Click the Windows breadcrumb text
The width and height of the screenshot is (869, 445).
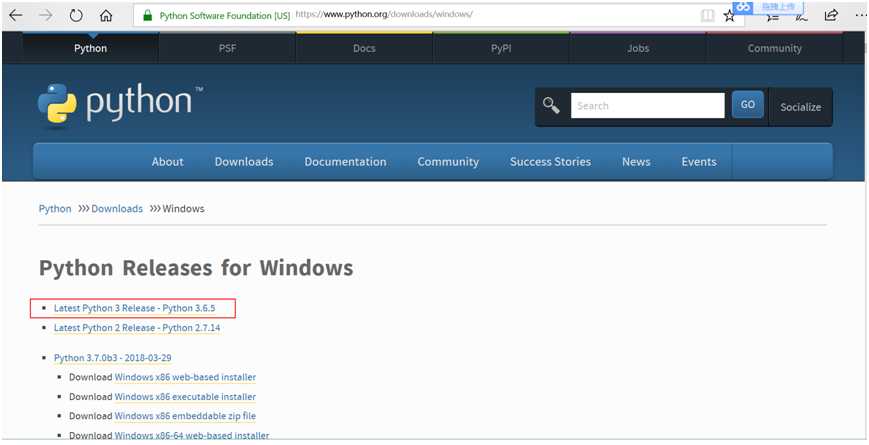[x=183, y=209]
